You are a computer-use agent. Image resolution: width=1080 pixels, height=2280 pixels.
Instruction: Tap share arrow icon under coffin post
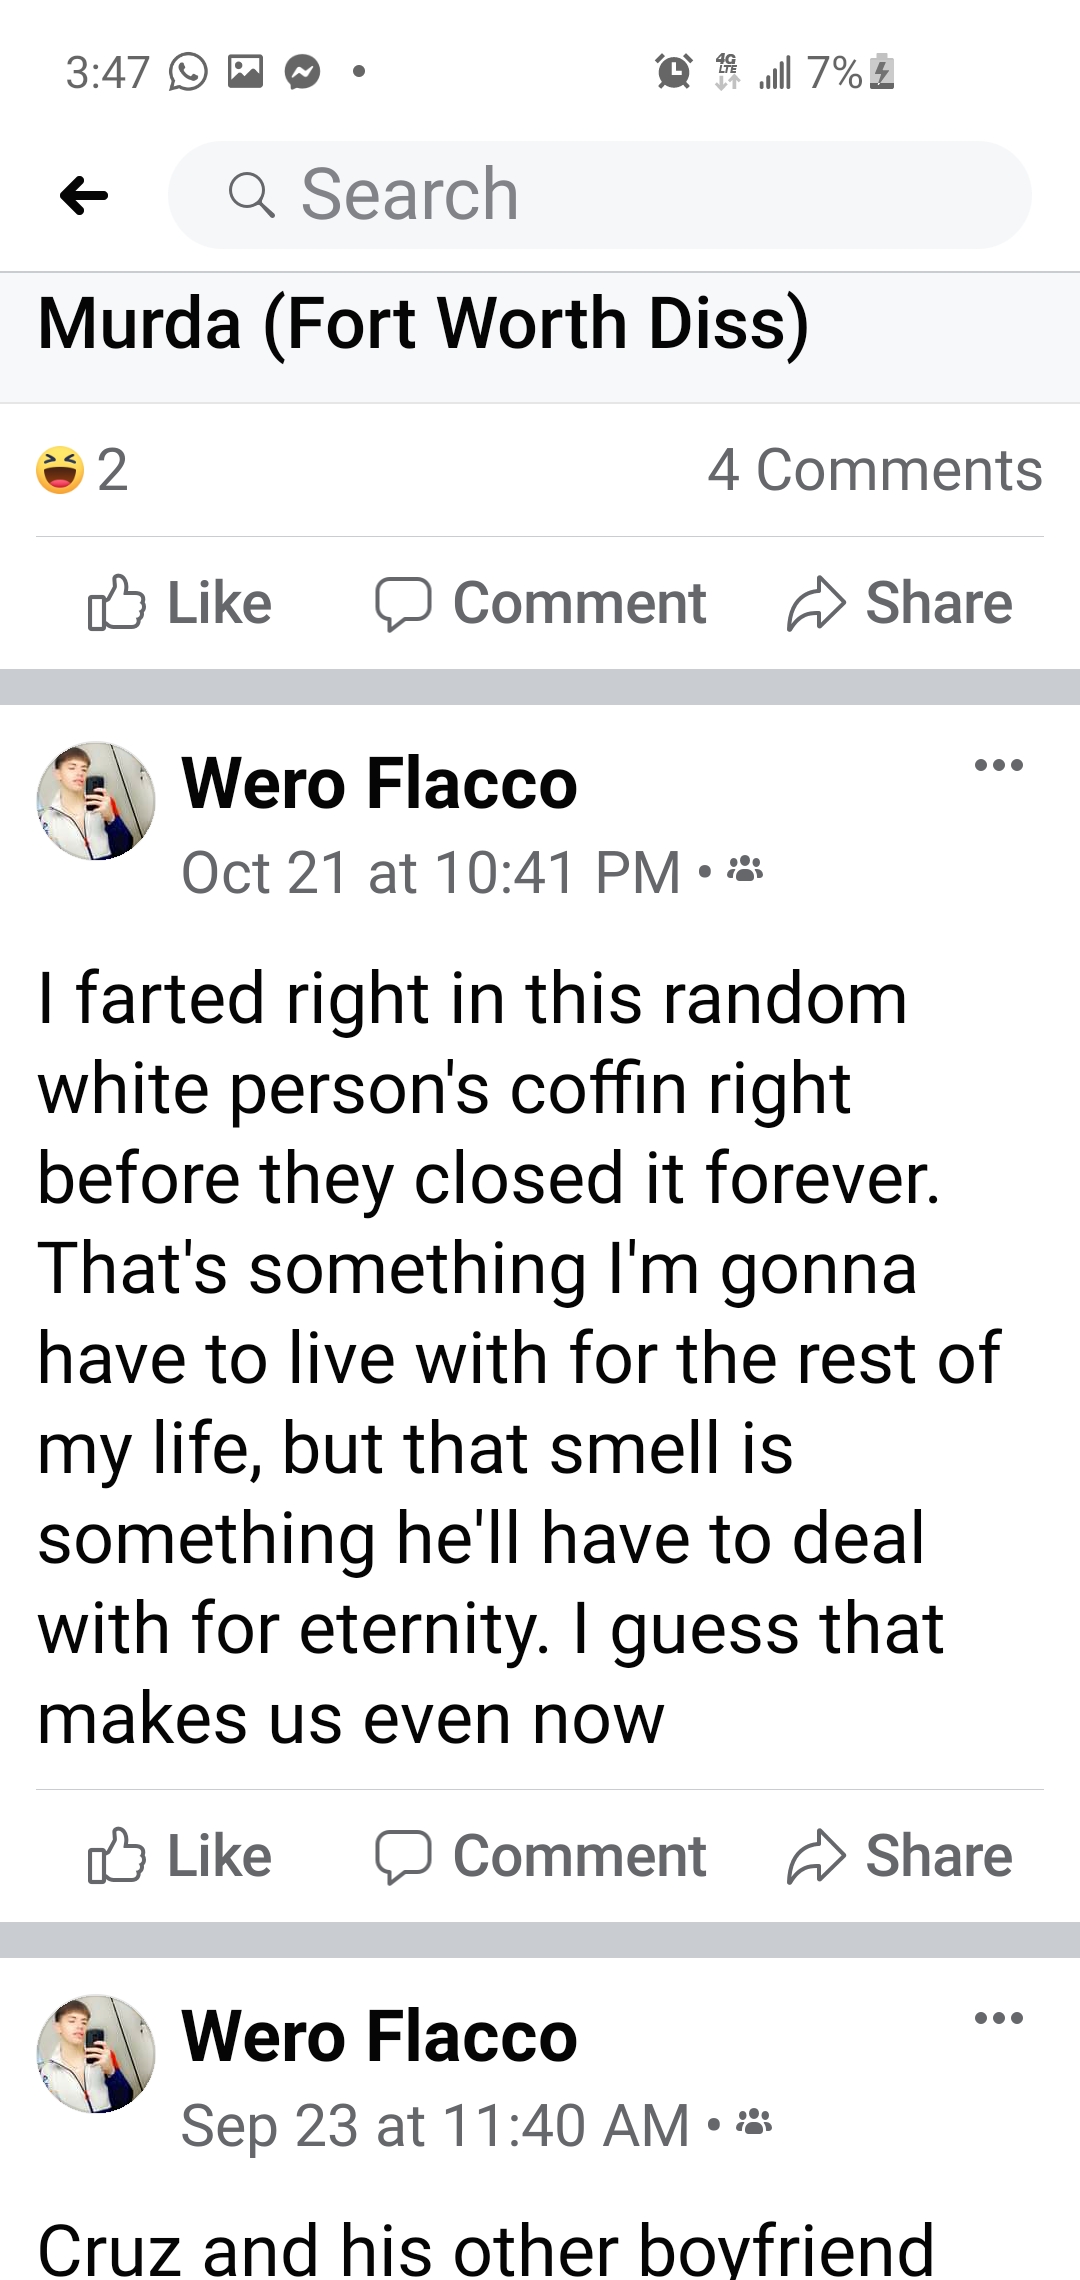(816, 1856)
